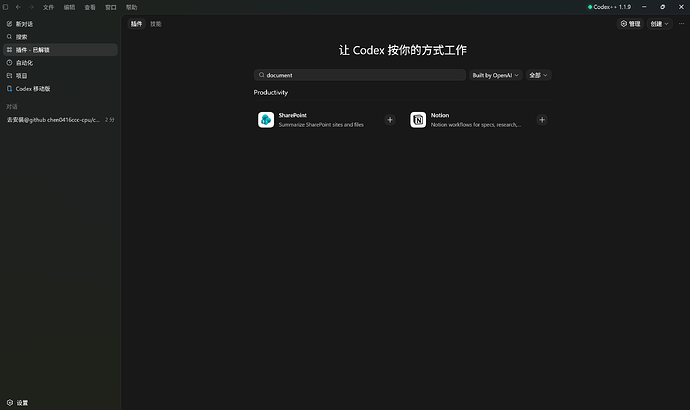This screenshot has height=410, width=690.
Task: Open the more options ellipsis
Action: [681, 24]
